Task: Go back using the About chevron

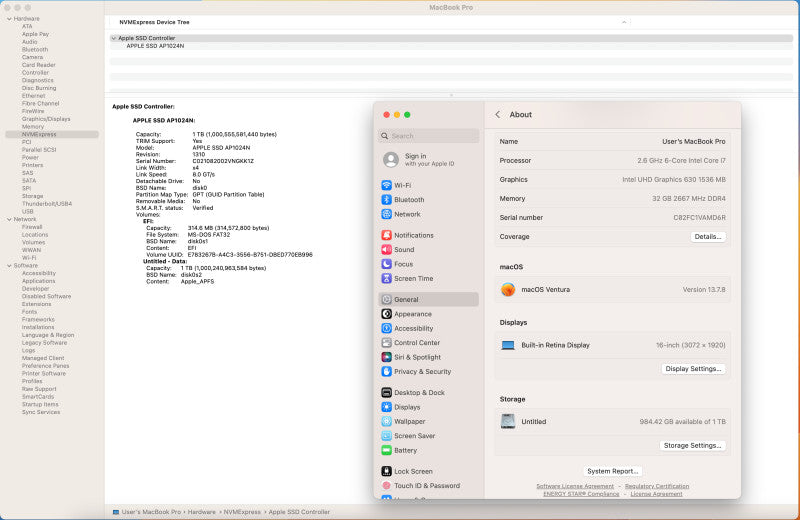Action: pos(497,115)
